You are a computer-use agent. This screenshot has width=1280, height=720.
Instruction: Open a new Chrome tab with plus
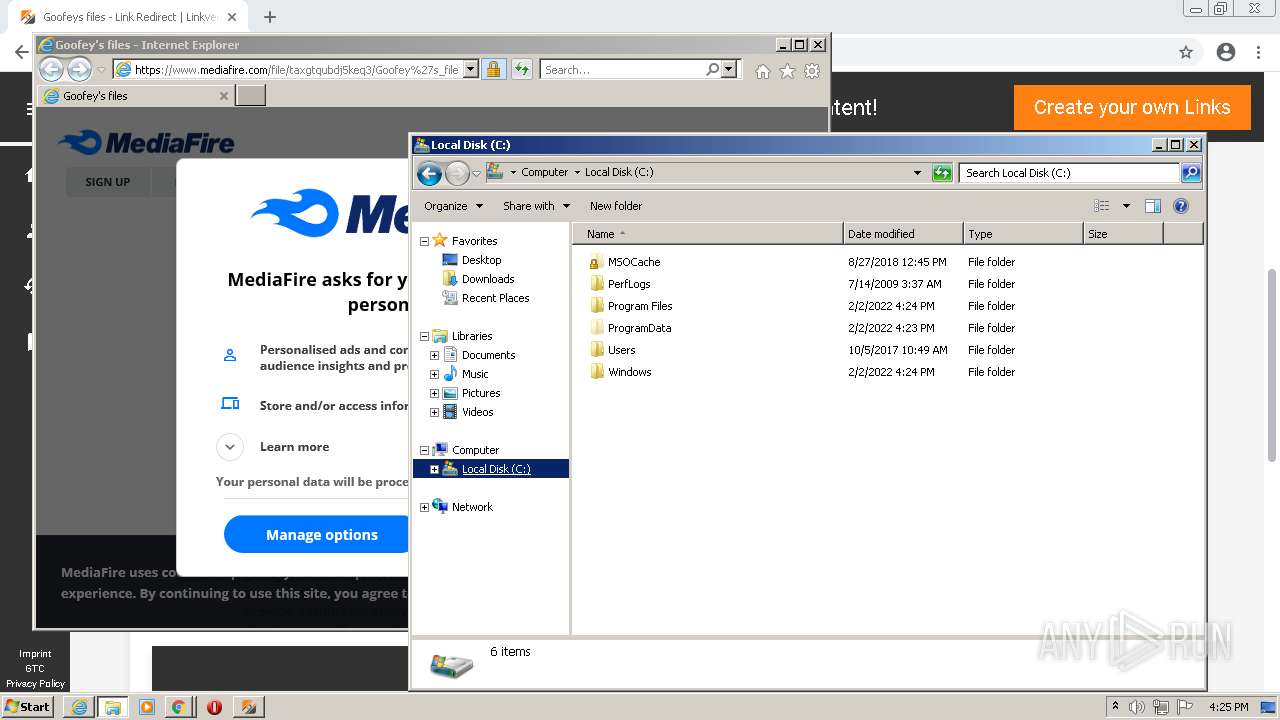pos(270,17)
